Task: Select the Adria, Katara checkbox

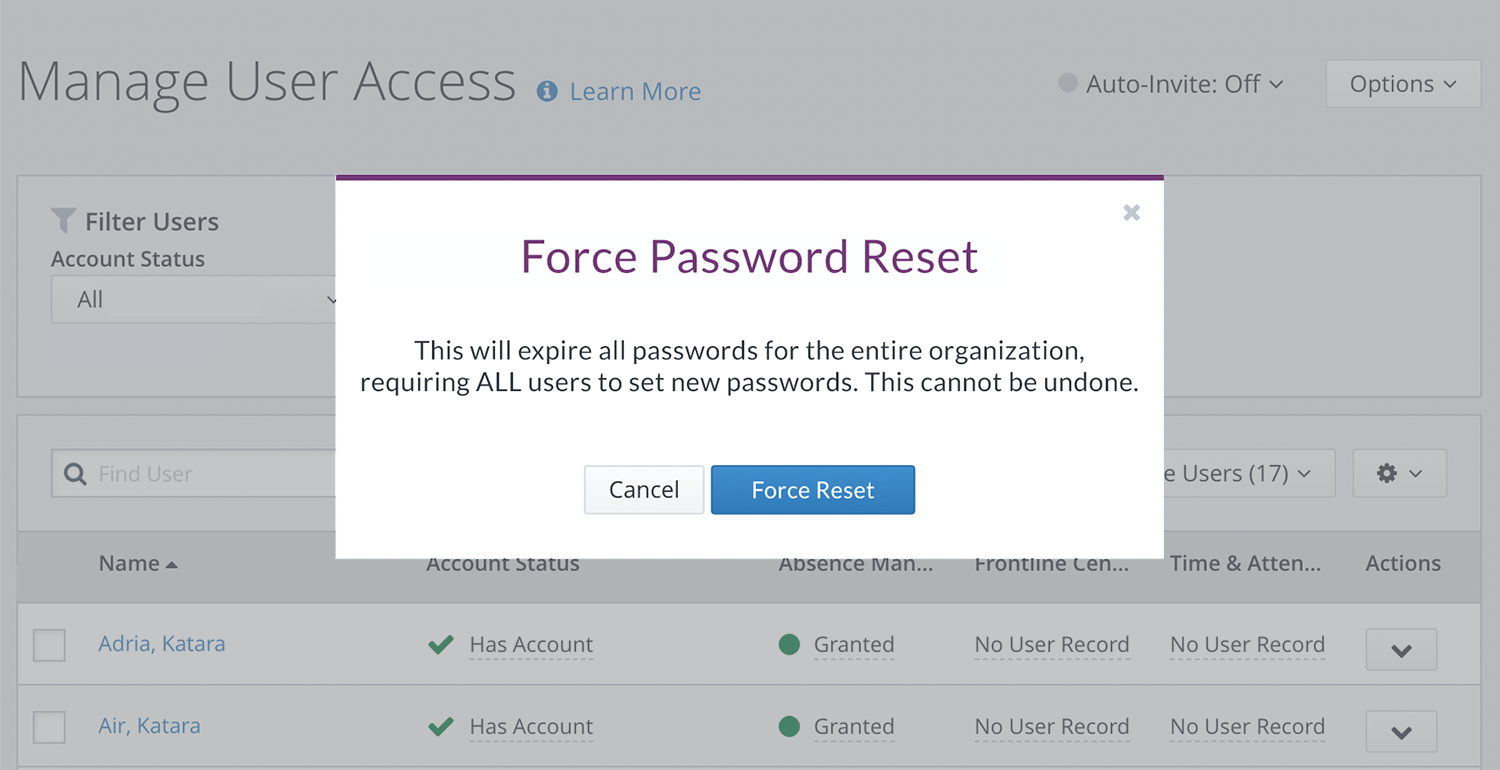Action: click(49, 645)
